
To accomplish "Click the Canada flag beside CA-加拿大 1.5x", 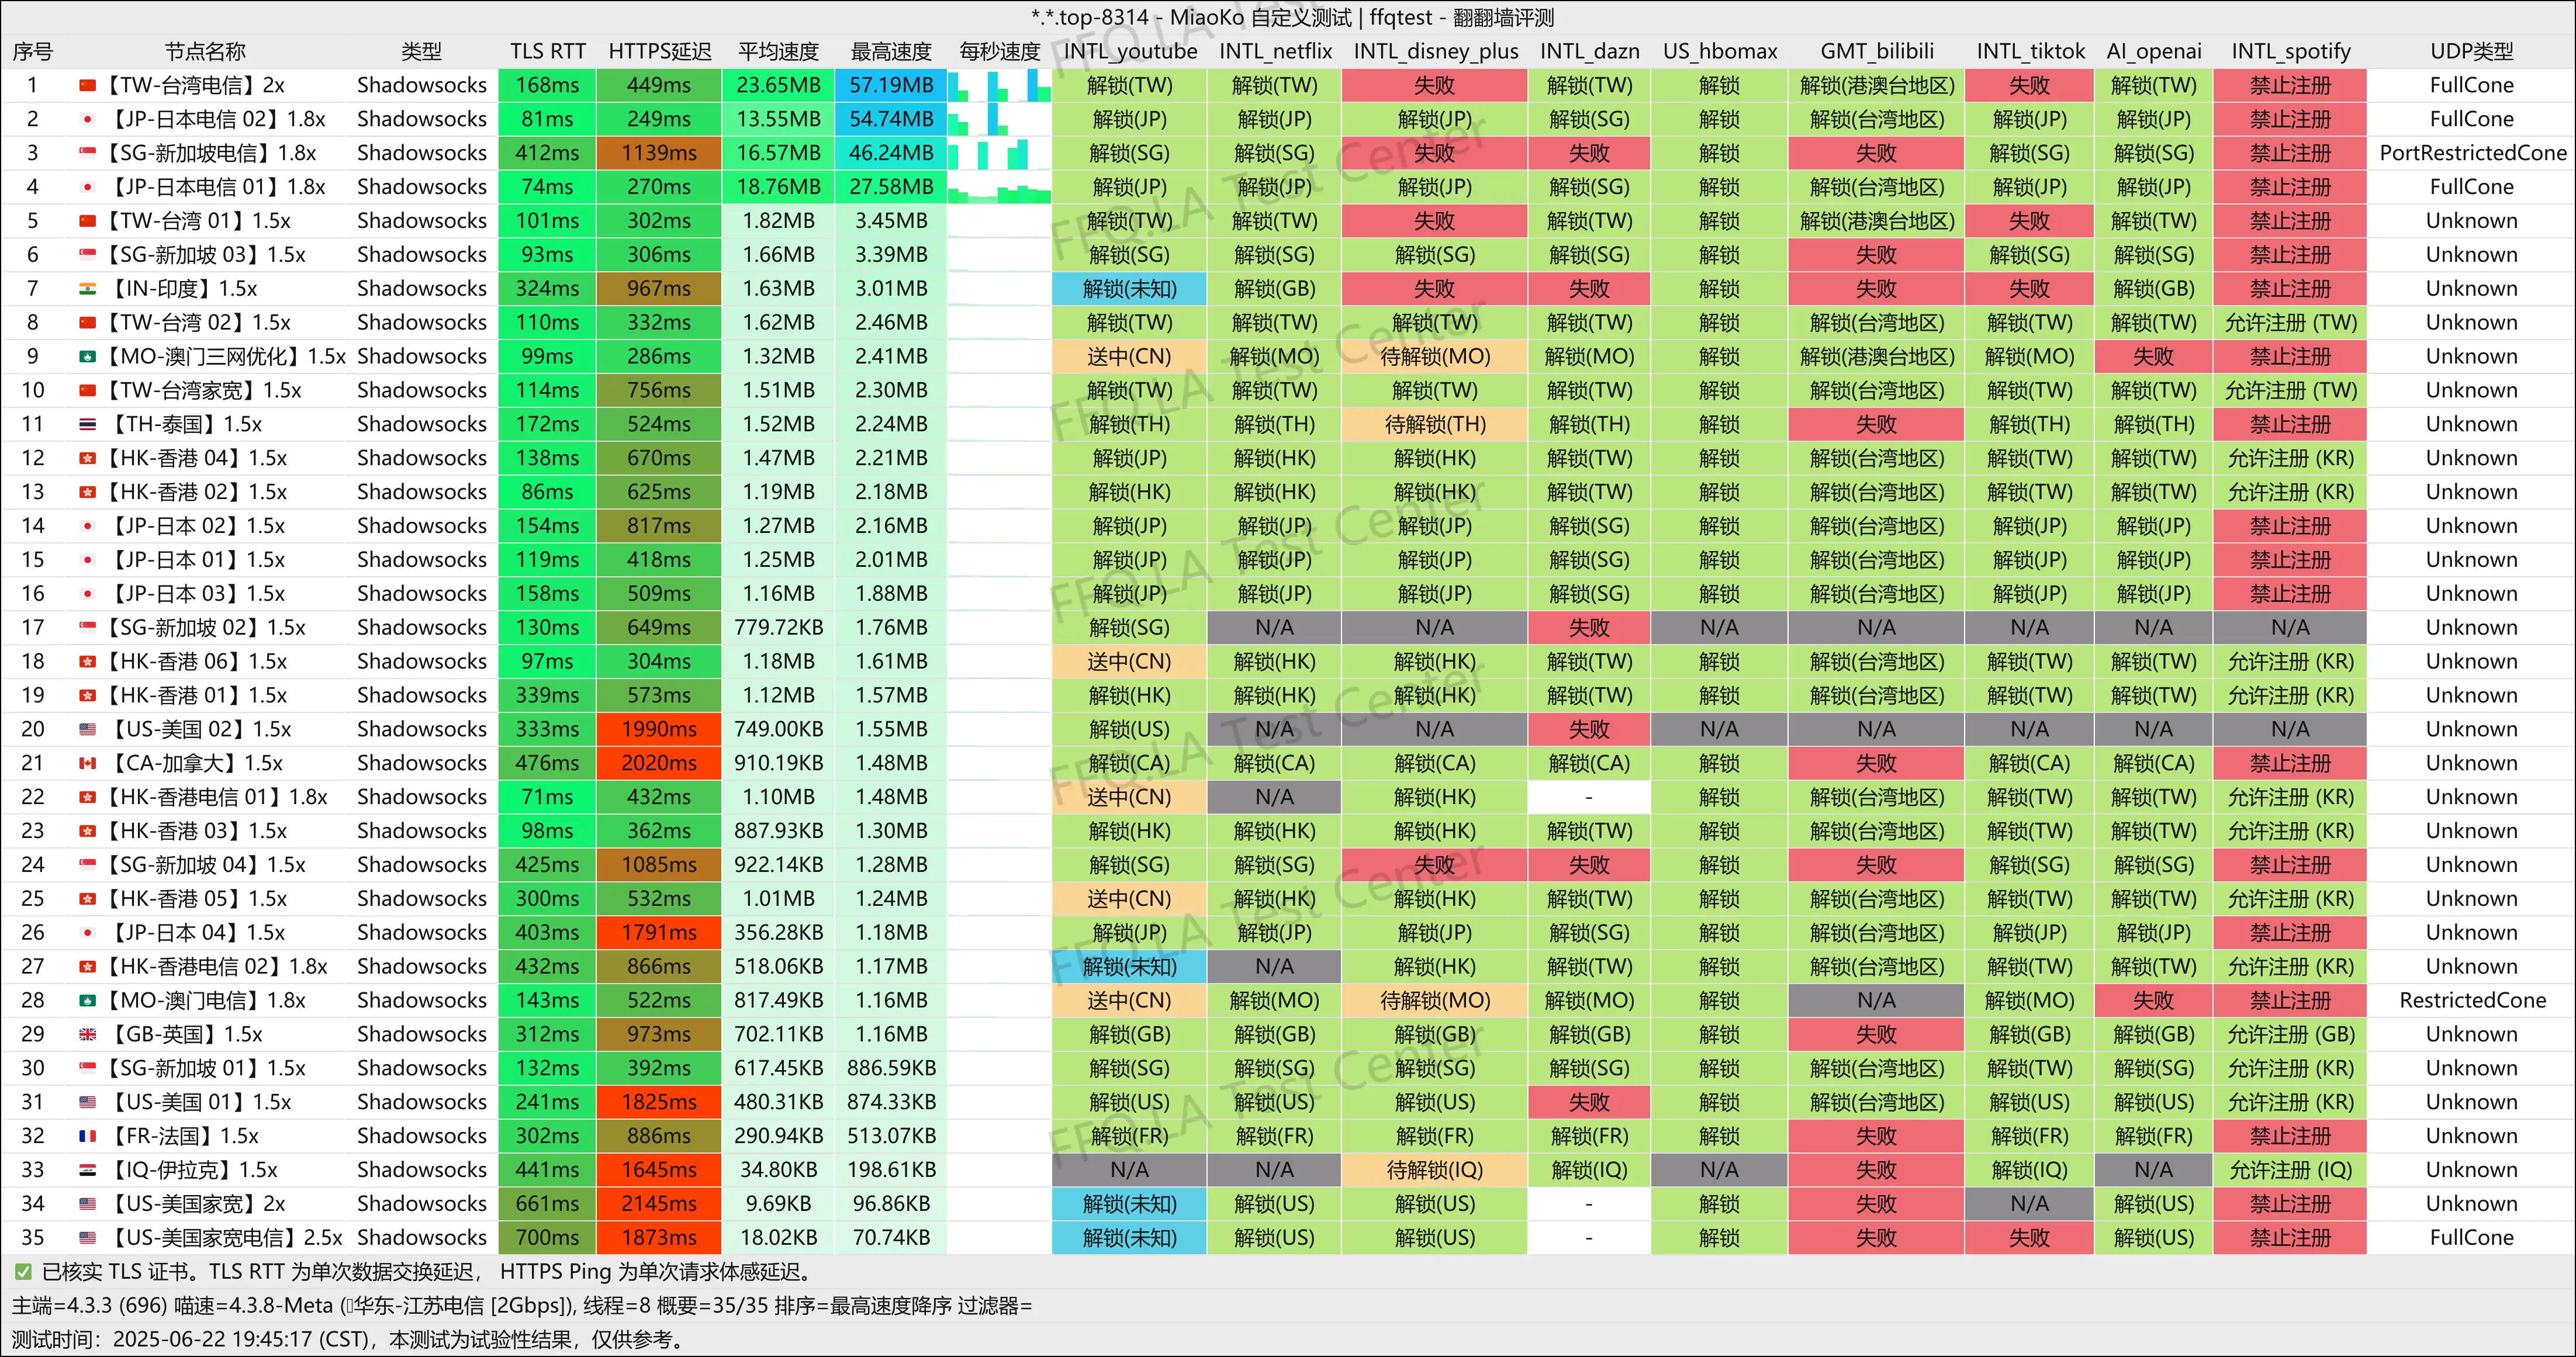I will tap(87, 764).
